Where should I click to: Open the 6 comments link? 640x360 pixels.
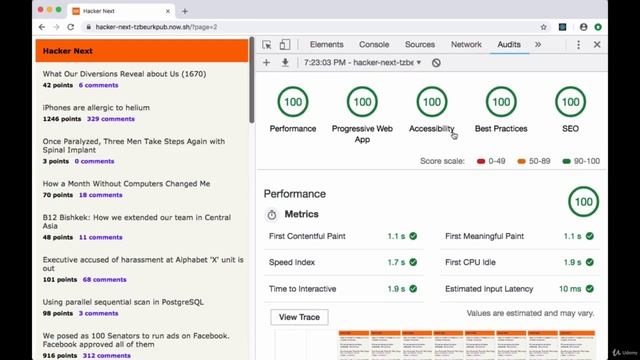point(98,85)
